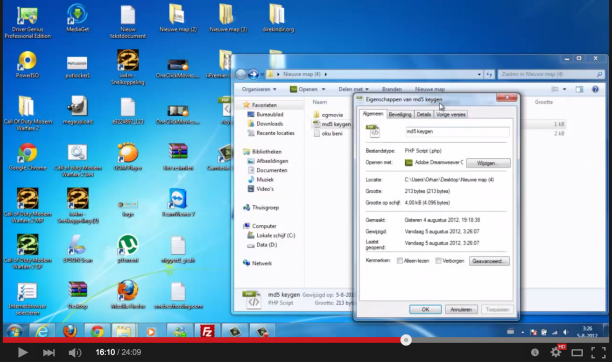Select the ogmovie folder in file list
This screenshot has width=612, height=362.
[x=328, y=115]
